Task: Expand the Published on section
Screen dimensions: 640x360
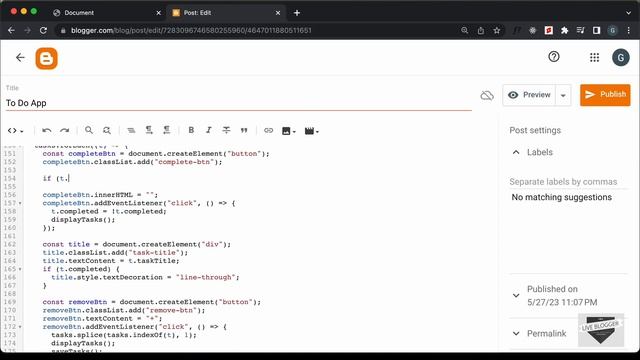Action: point(516,295)
